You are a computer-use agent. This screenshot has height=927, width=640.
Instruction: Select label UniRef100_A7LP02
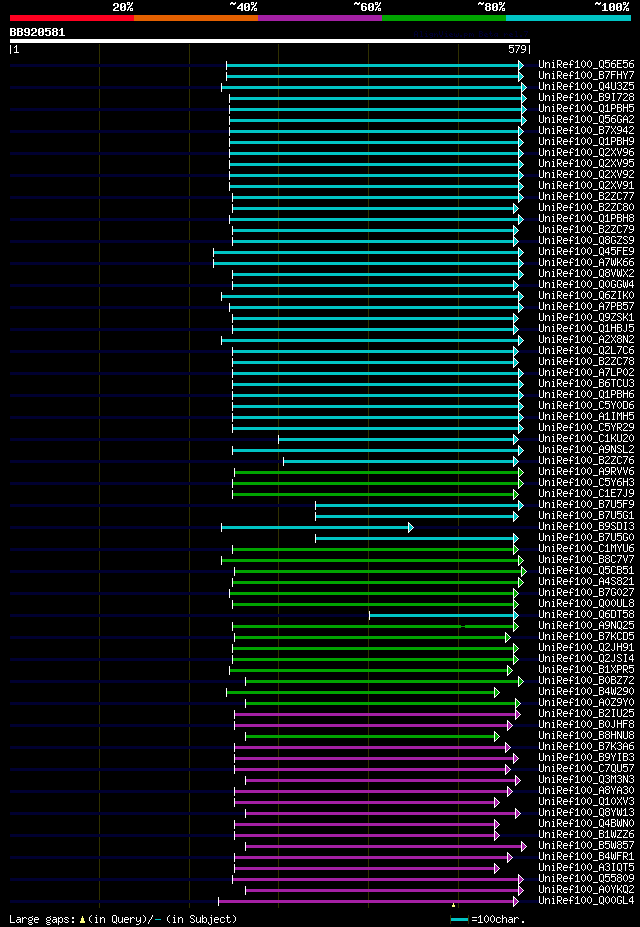pyautogui.click(x=586, y=372)
